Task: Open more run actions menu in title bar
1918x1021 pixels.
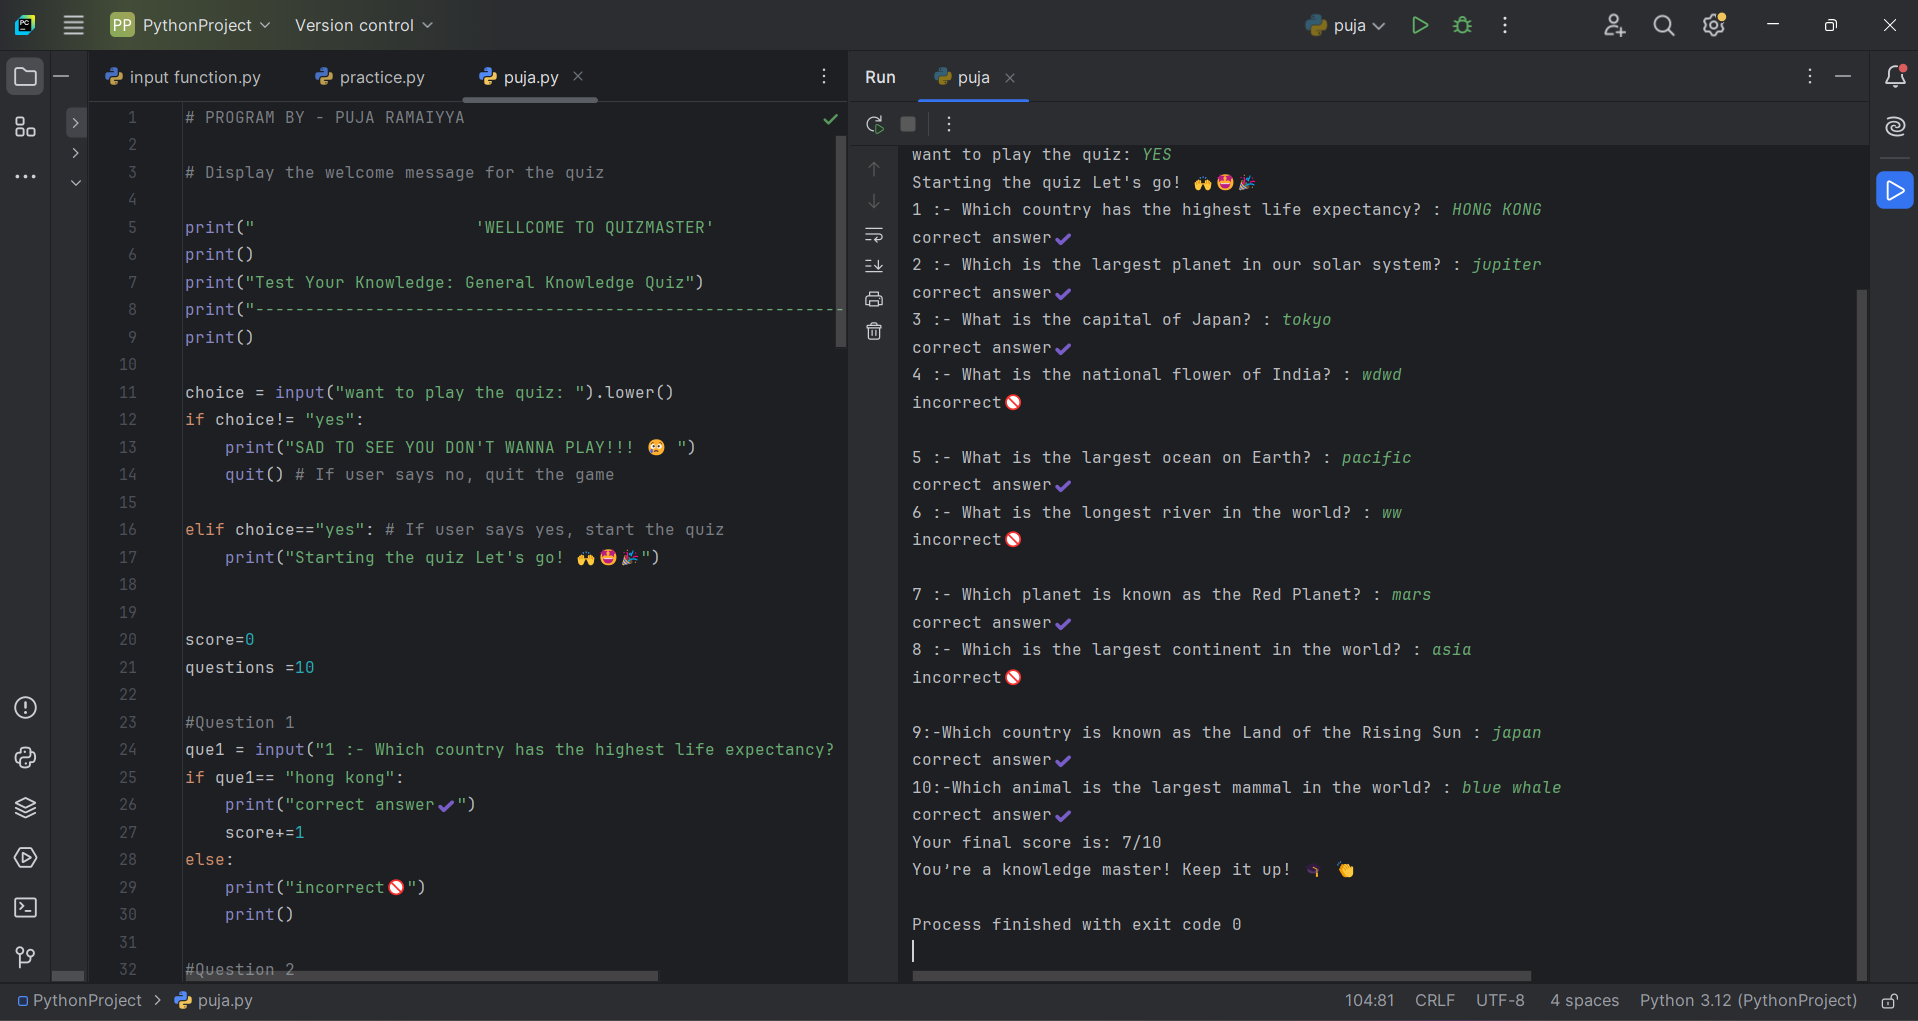Action: 1505,25
